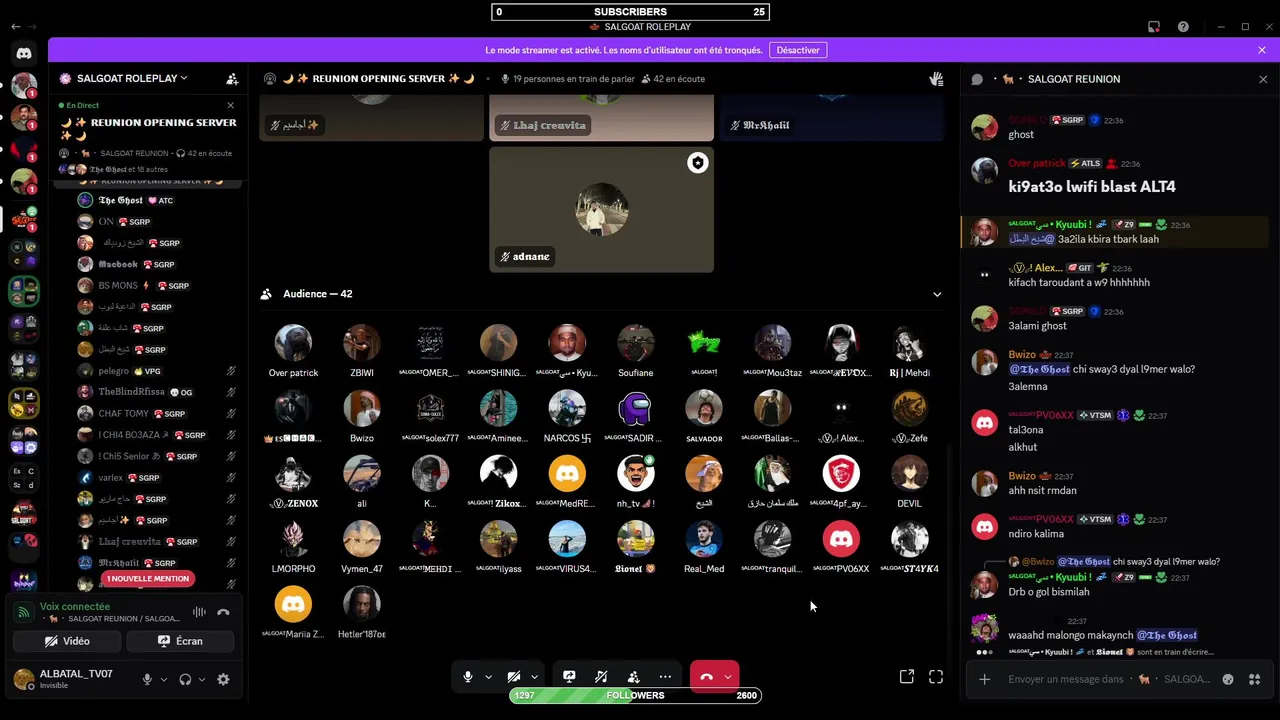Toggle camera in call controls bar
1280x720 pixels.
tap(514, 677)
